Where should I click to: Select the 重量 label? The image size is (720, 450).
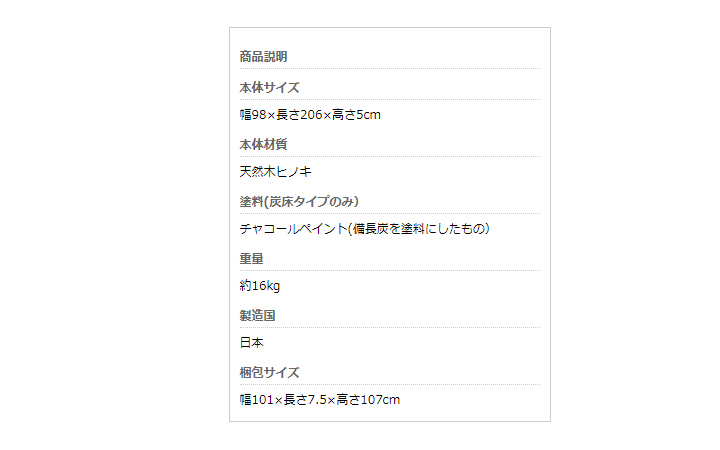point(251,259)
